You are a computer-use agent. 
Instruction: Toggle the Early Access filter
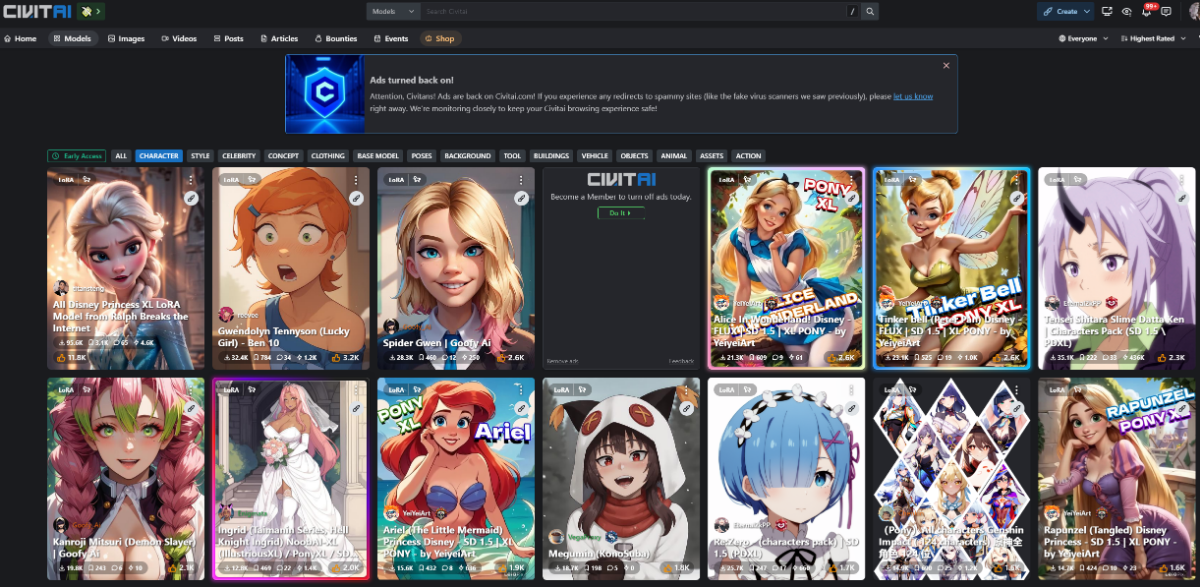point(77,156)
